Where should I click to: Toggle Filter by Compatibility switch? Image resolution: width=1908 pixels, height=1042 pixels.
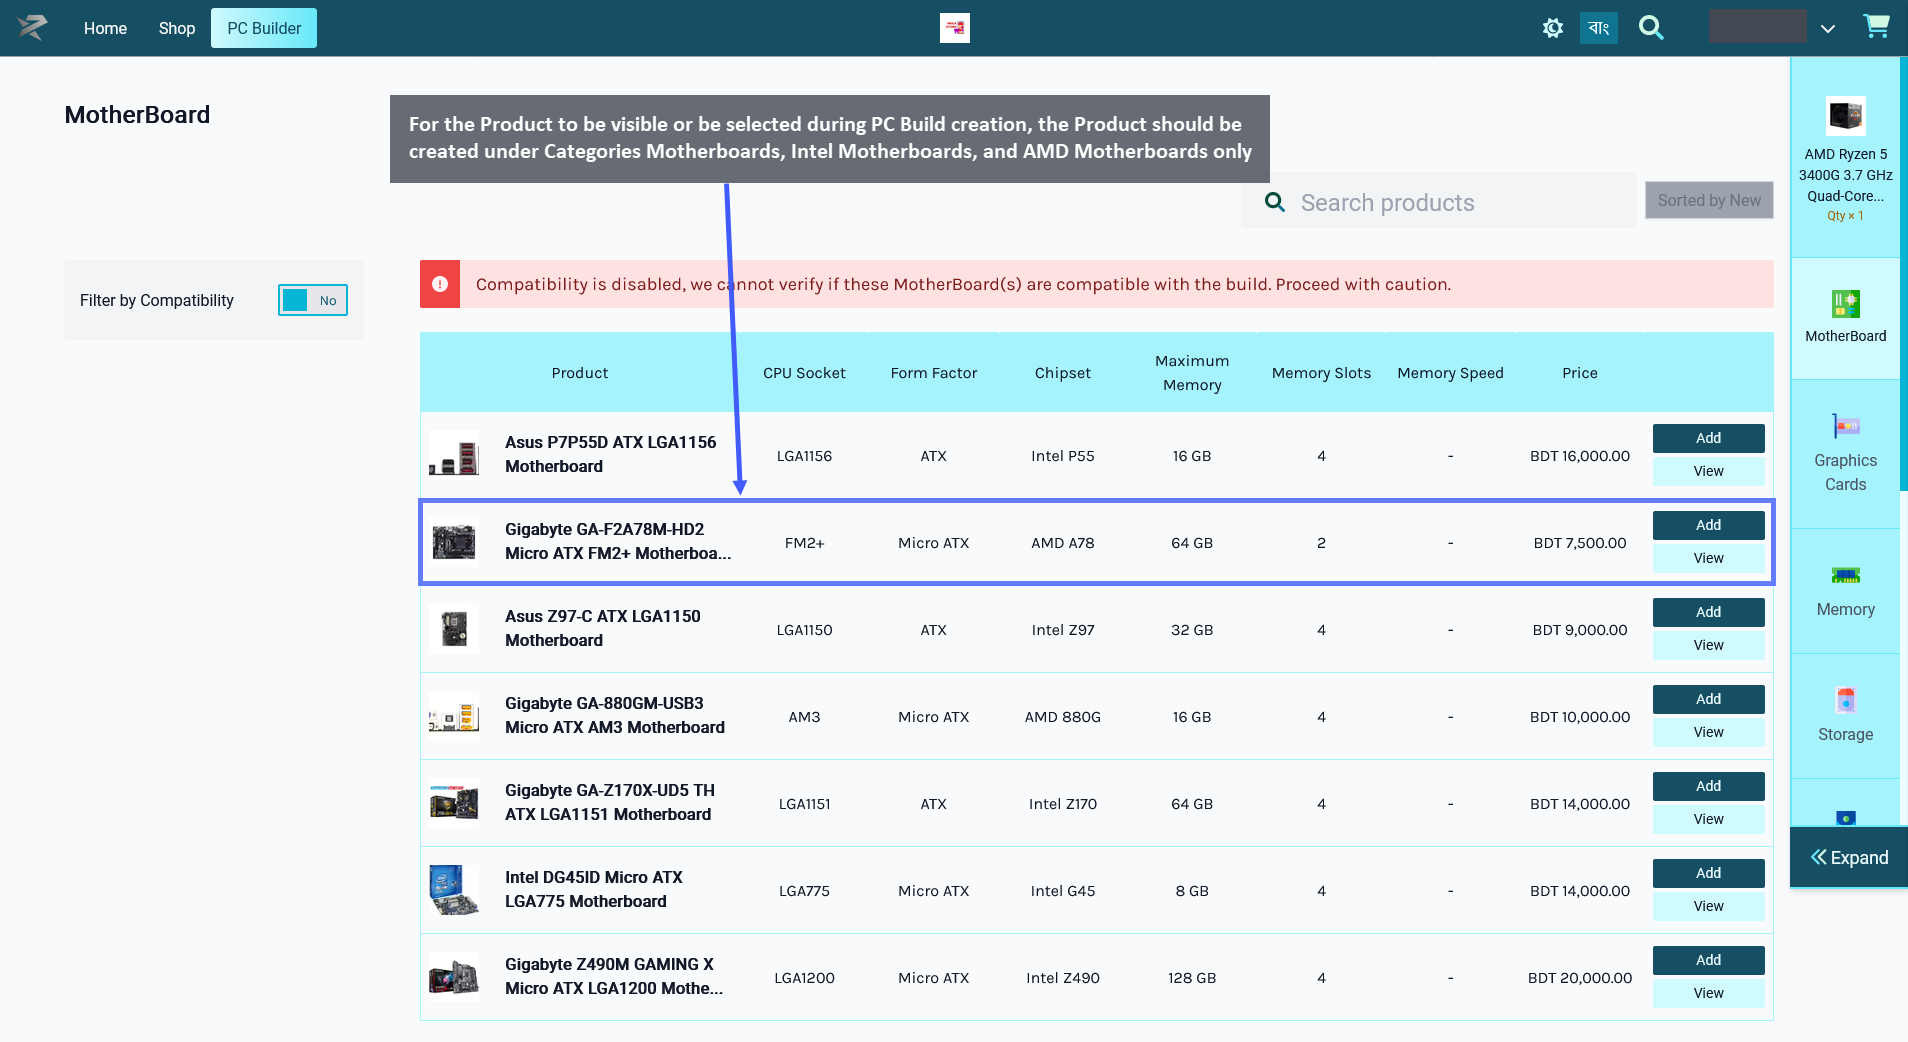[x=313, y=300]
